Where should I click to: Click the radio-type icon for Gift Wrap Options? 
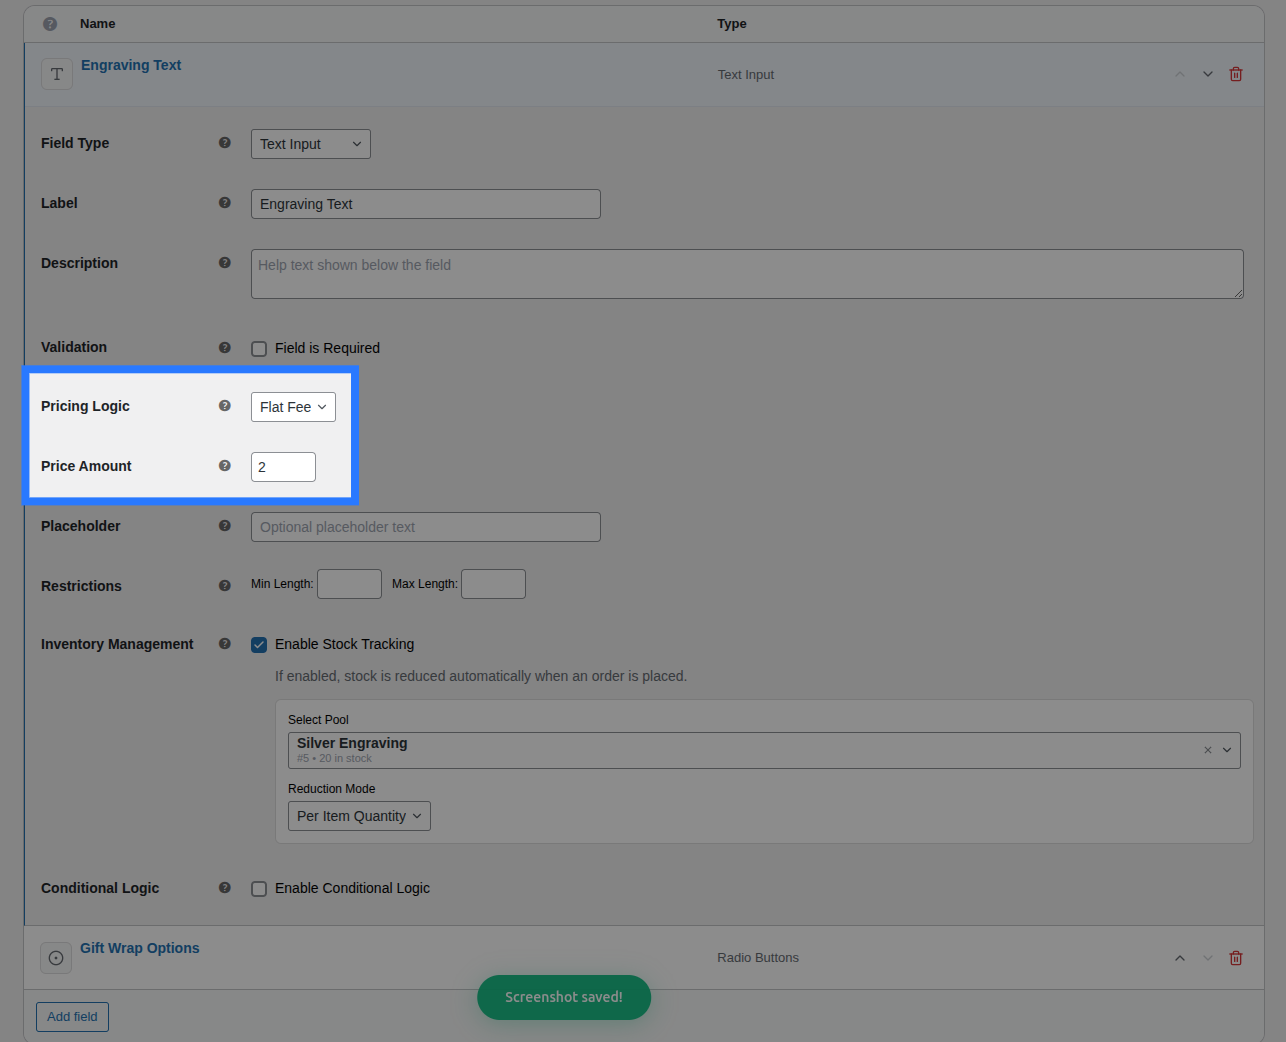pyautogui.click(x=56, y=958)
